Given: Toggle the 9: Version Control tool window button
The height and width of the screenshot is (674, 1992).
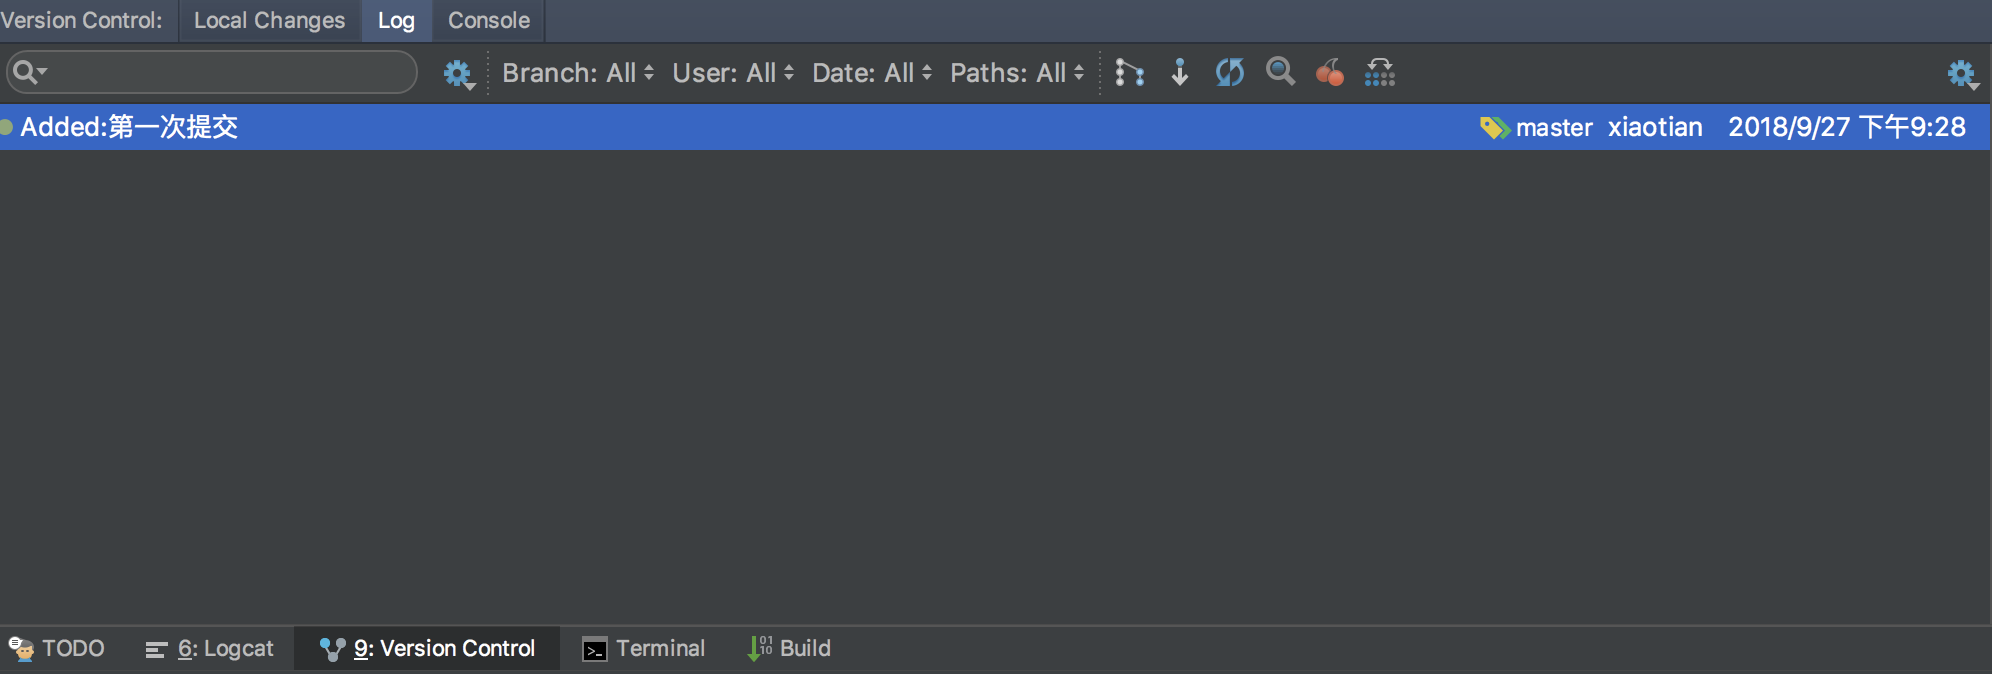Looking at the screenshot, I should pos(428,649).
